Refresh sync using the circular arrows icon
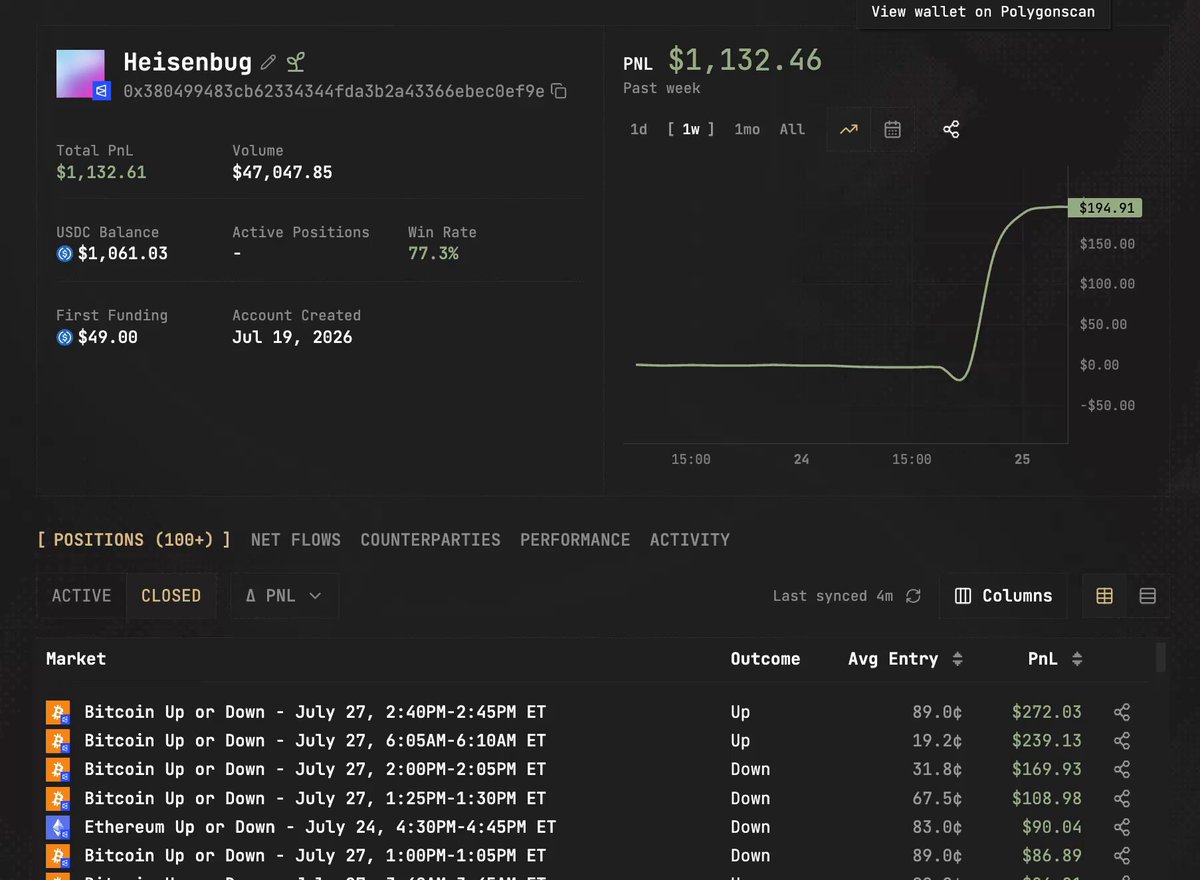1200x880 pixels. click(x=913, y=596)
